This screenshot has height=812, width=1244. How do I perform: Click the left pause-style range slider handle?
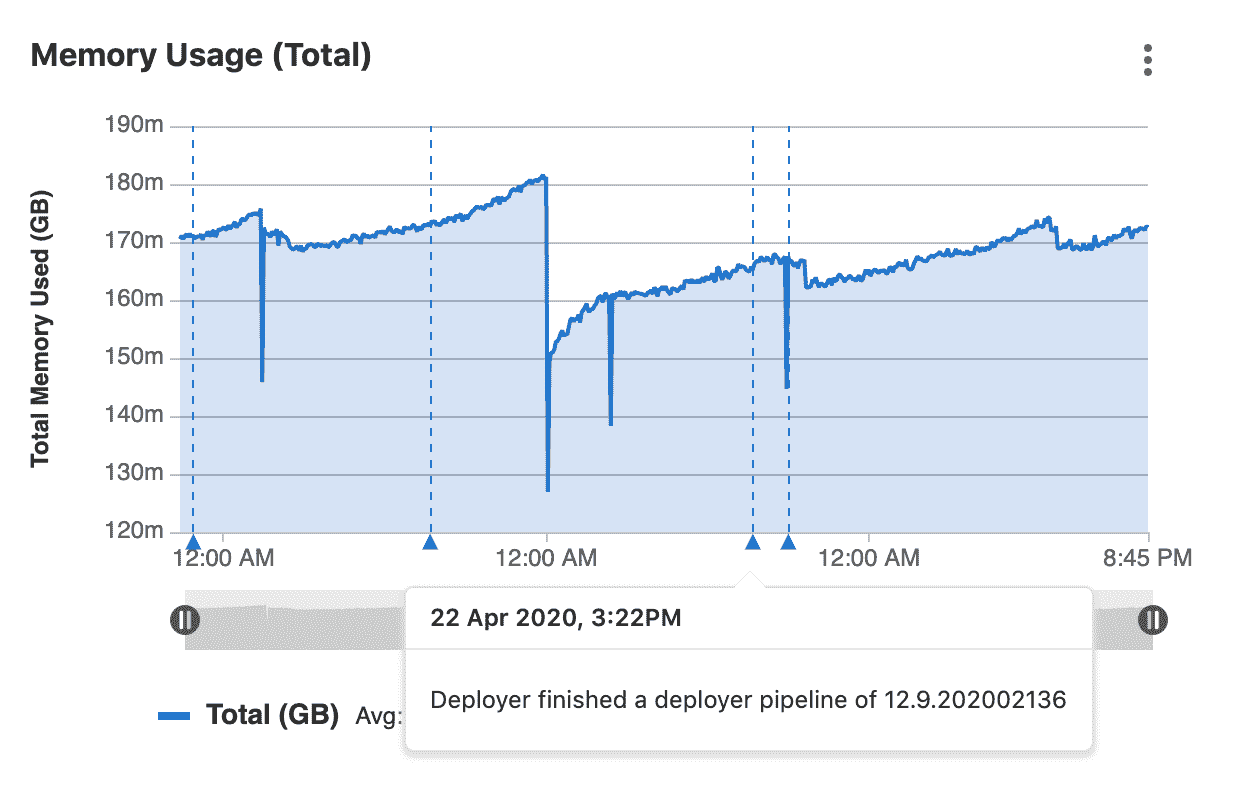185,620
